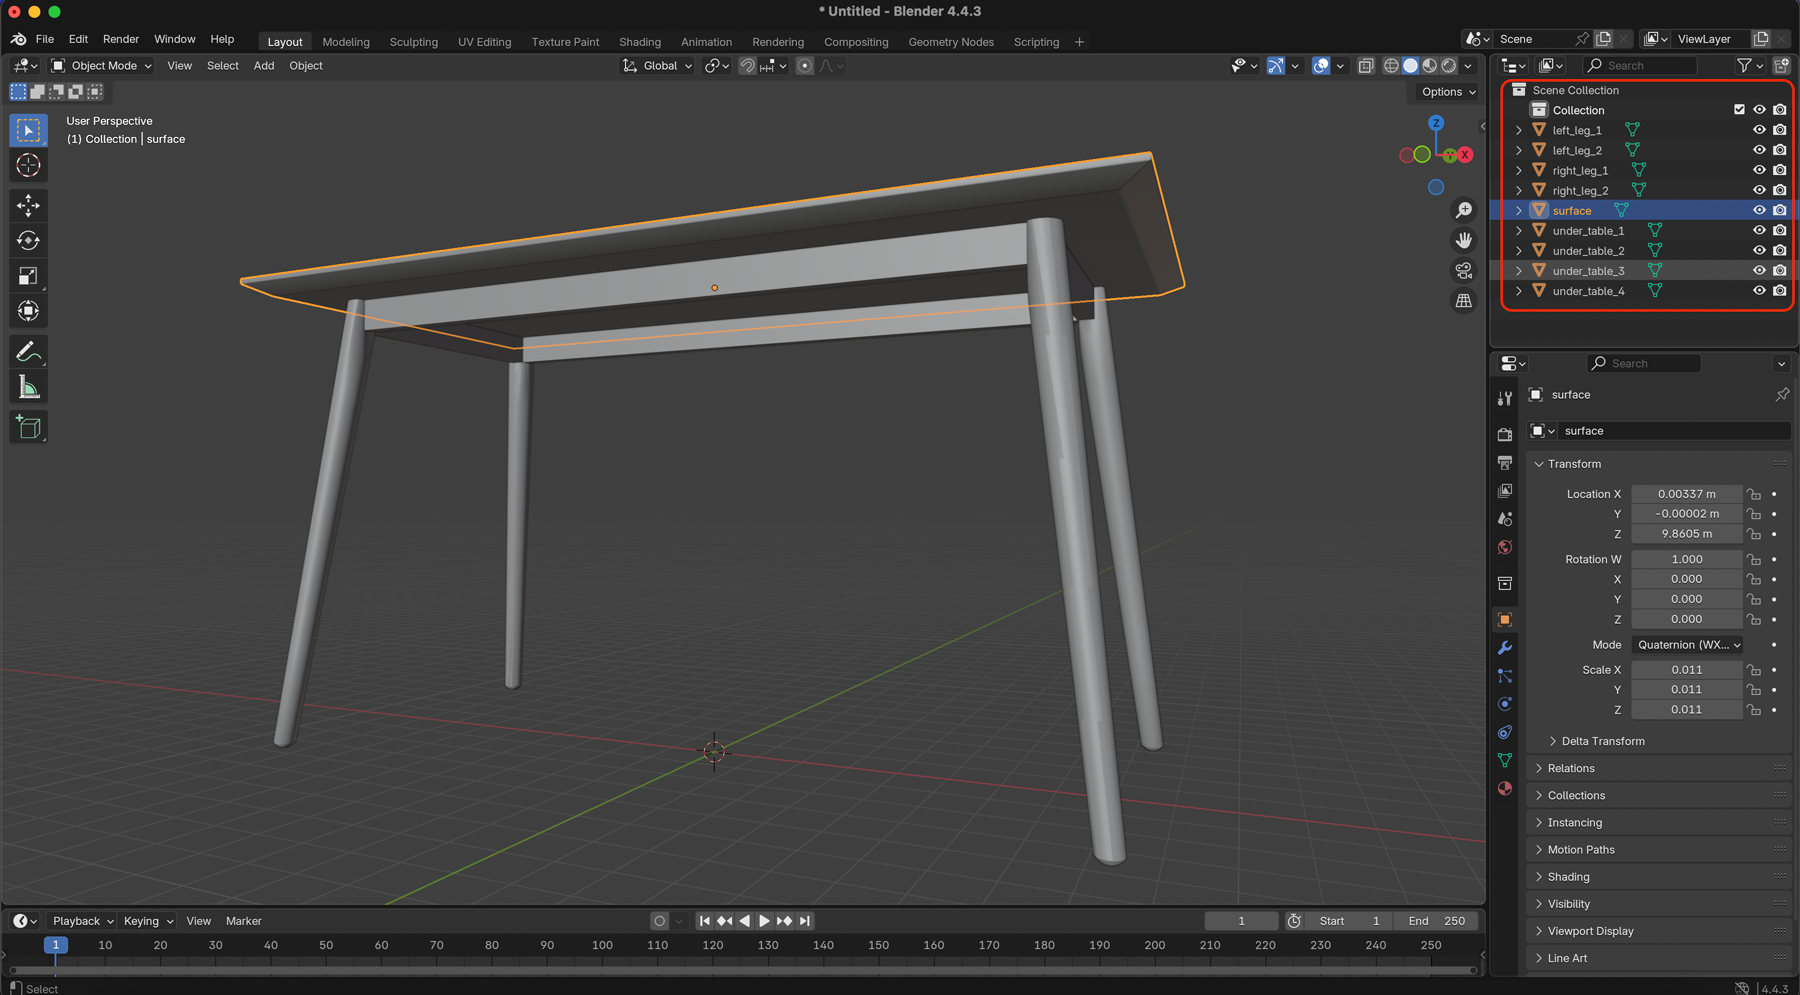Click the Scale X value slider
This screenshot has height=995, width=1800.
(1686, 669)
